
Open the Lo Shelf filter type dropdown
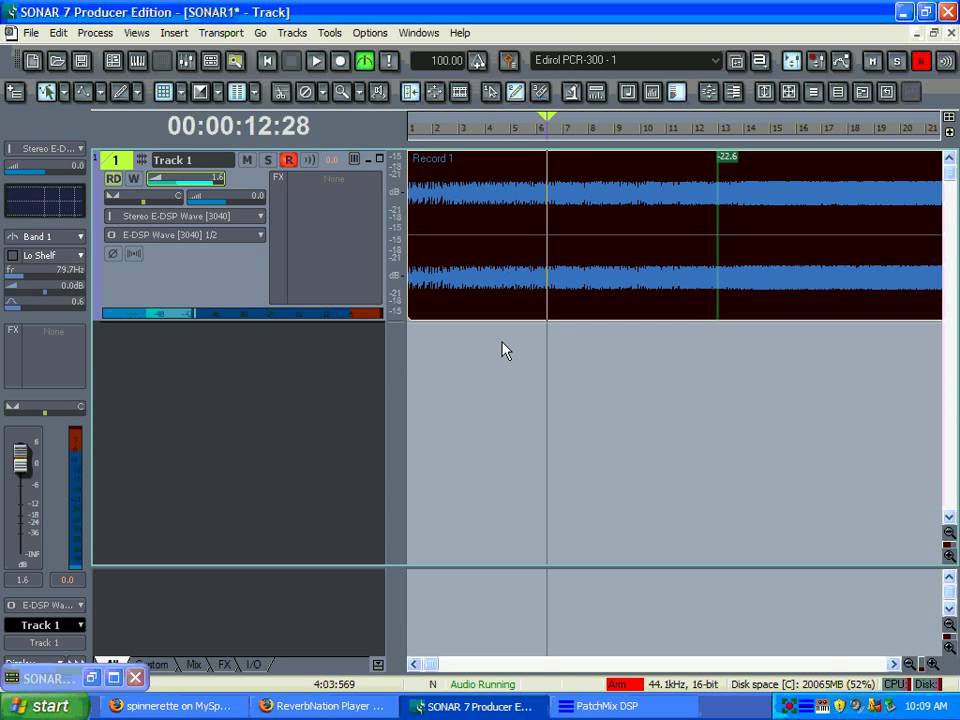53,255
